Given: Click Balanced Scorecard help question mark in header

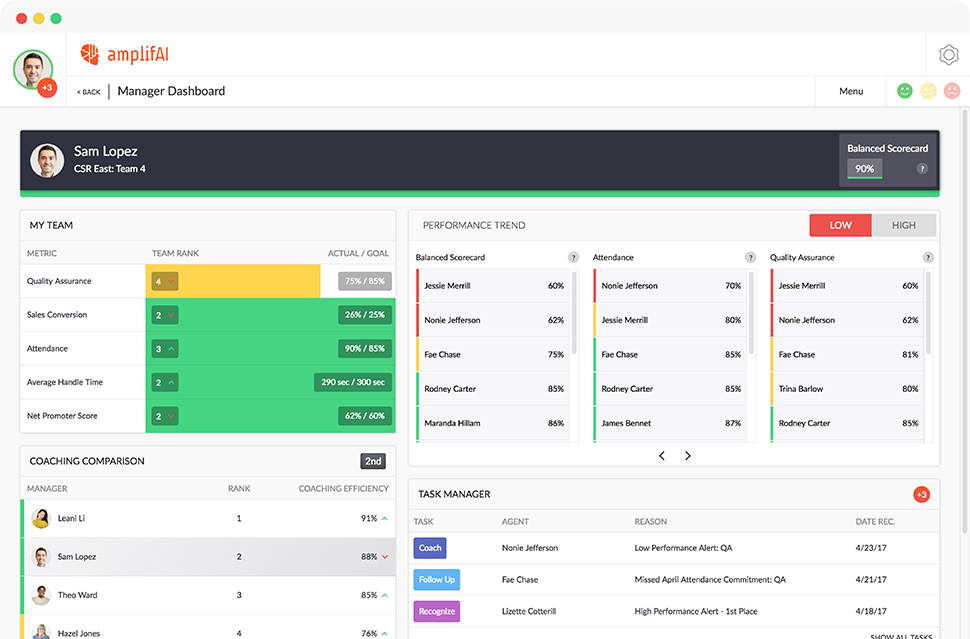Looking at the screenshot, I should [x=922, y=169].
